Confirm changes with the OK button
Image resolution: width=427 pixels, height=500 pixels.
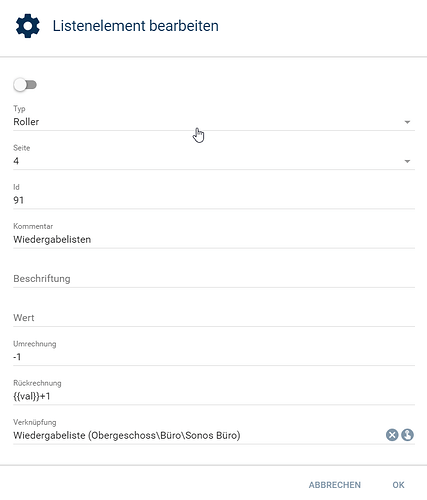coord(398,485)
